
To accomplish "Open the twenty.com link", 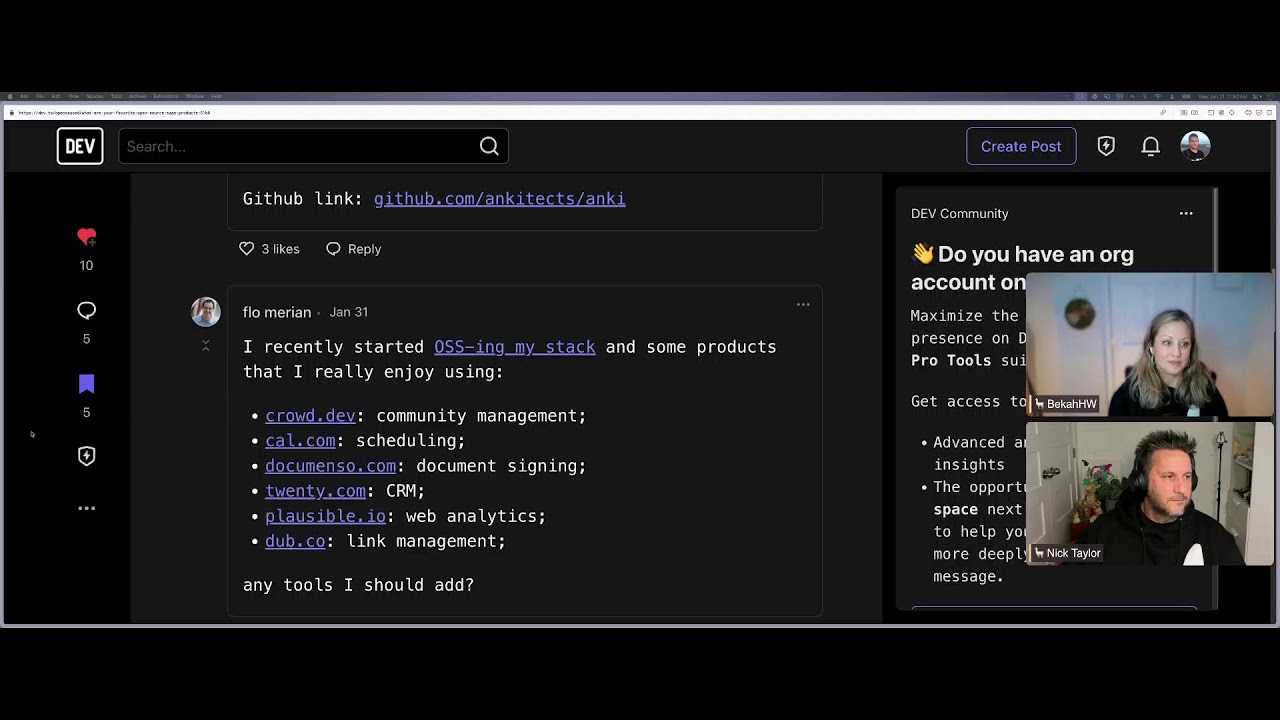I will point(315,491).
